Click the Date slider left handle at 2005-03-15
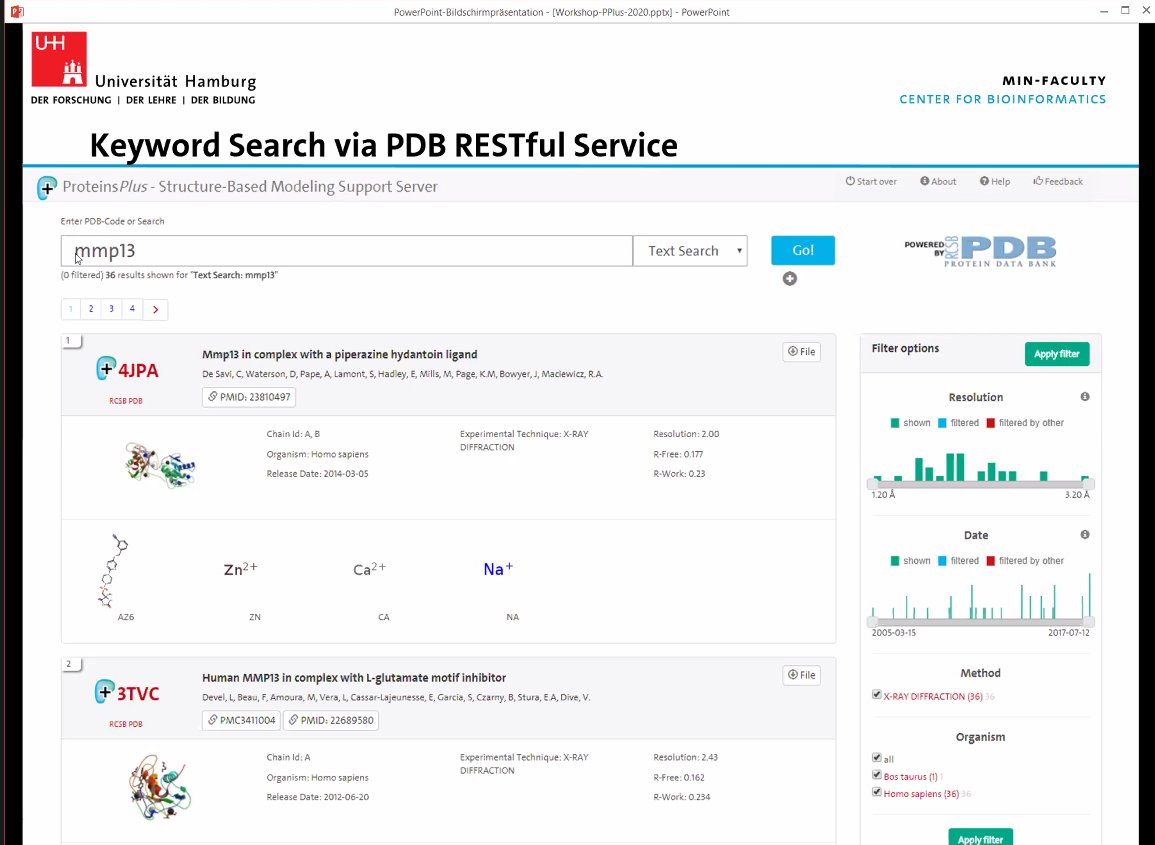1155x845 pixels. (x=872, y=622)
